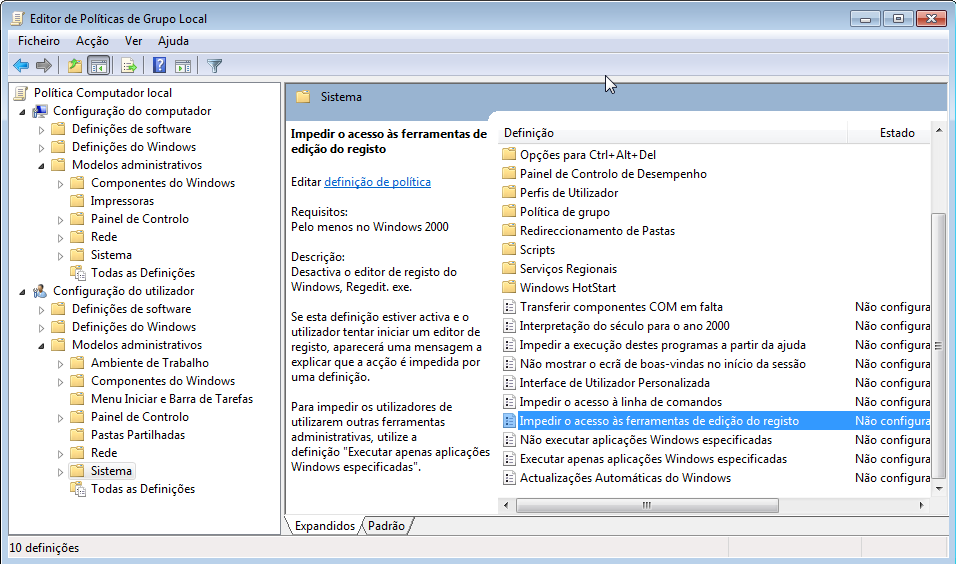956x564 pixels.
Task: Toggle the show/hide action pane icon
Action: click(x=183, y=66)
